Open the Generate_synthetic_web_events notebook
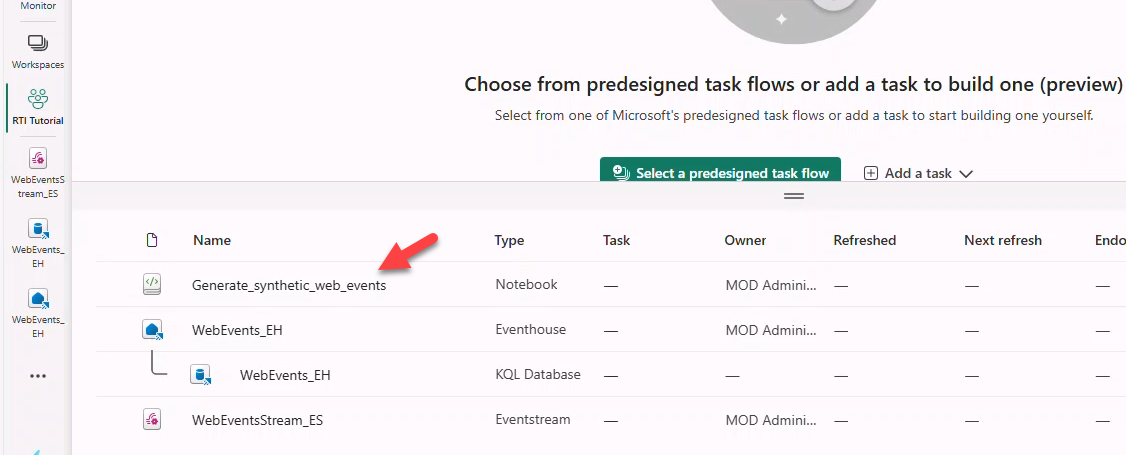Viewport: 1126px width, 455px height. click(289, 285)
